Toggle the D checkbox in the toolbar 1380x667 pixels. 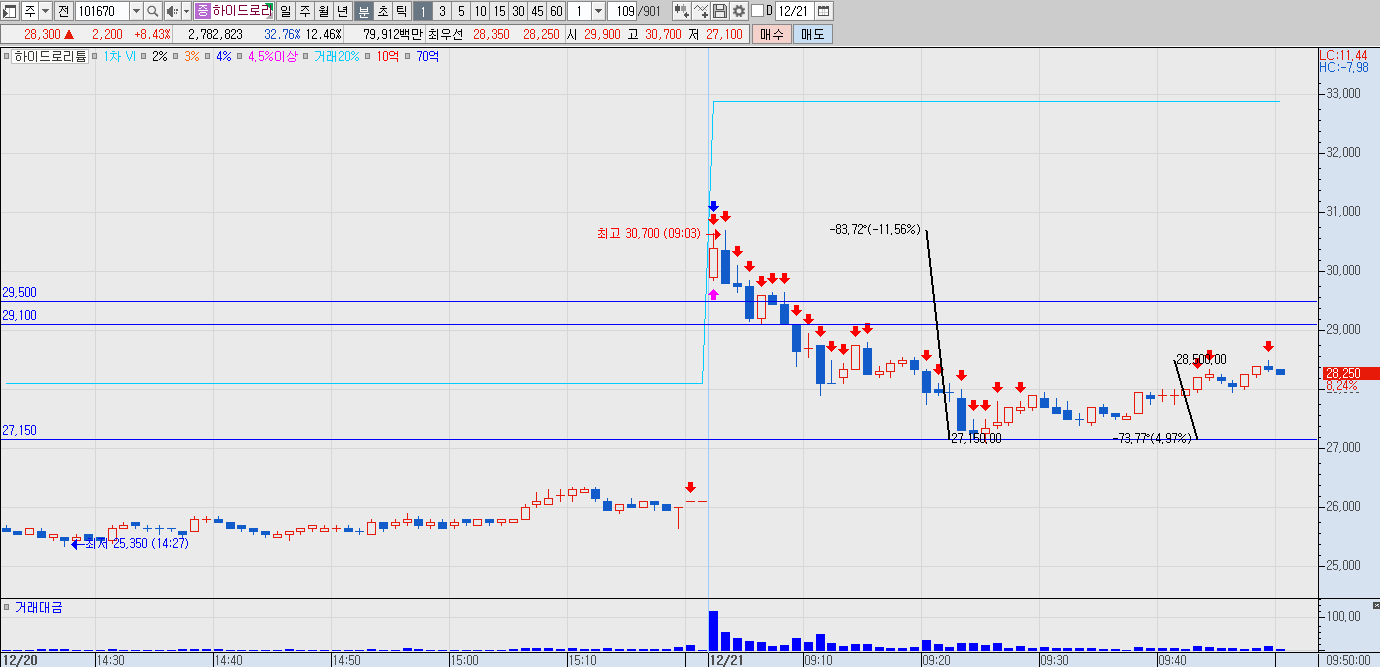pos(756,11)
